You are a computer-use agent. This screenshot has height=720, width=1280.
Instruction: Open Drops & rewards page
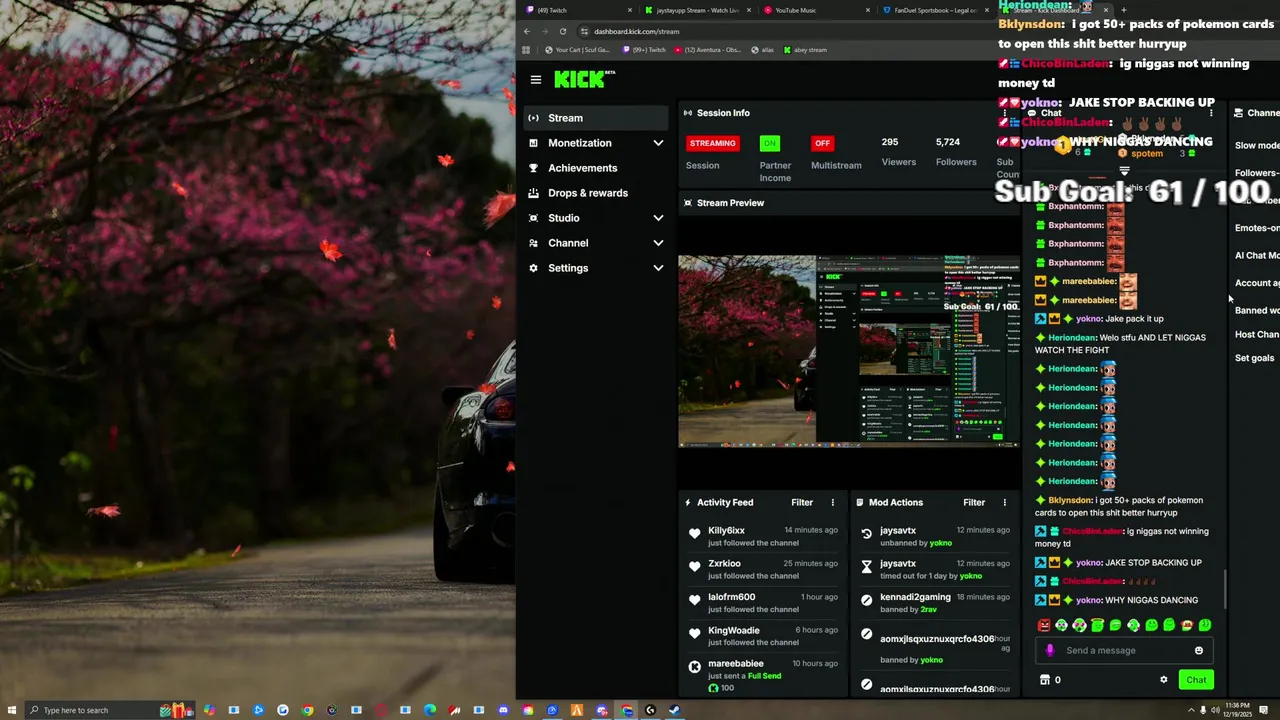coord(597,193)
